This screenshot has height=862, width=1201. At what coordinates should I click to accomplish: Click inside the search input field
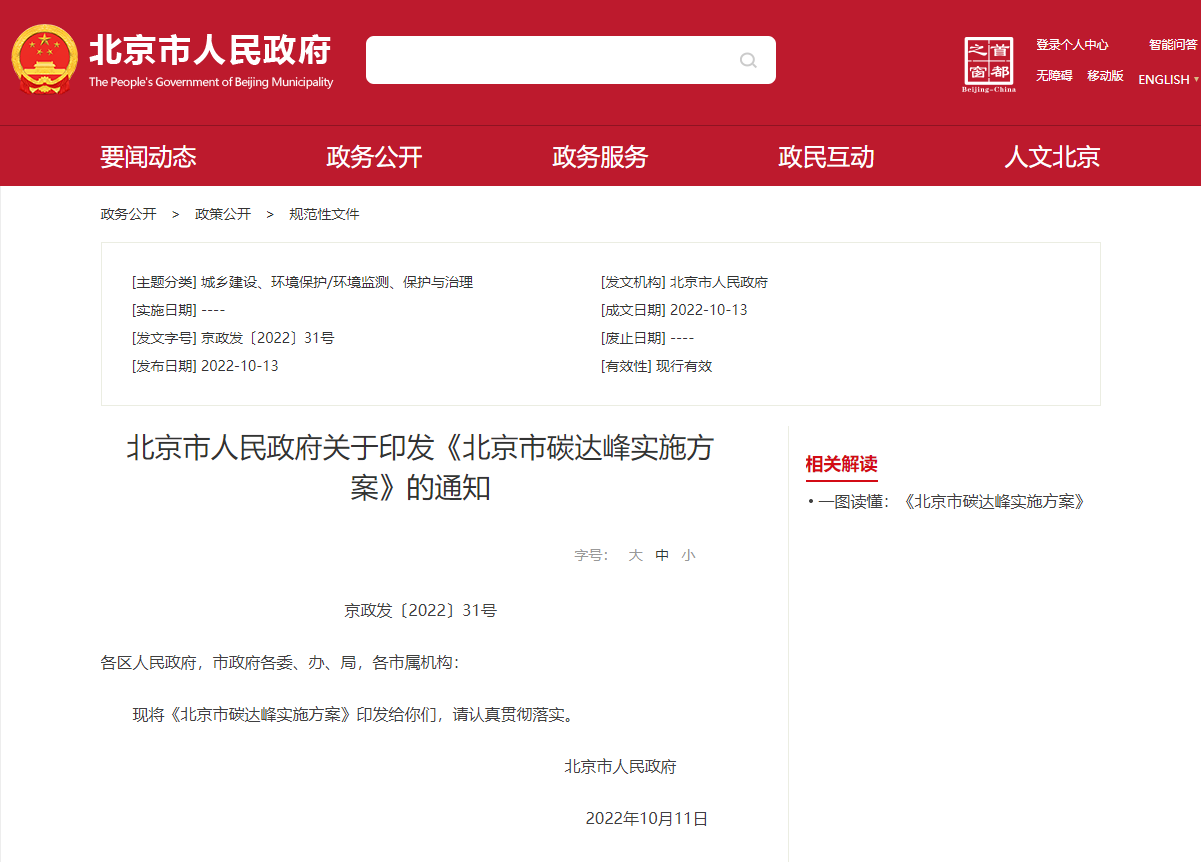click(x=550, y=60)
